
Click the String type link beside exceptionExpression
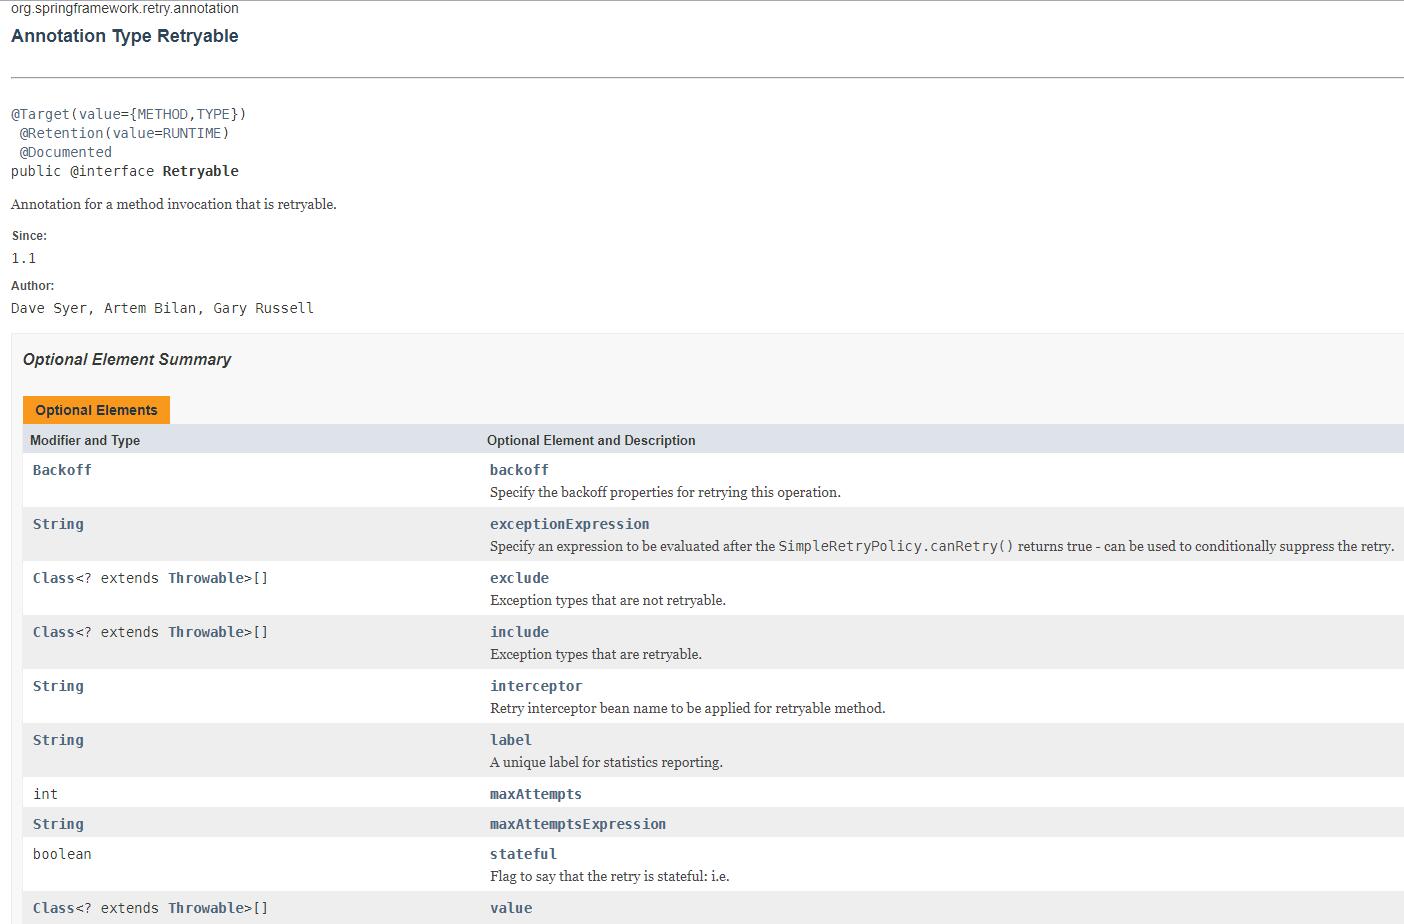[57, 523]
